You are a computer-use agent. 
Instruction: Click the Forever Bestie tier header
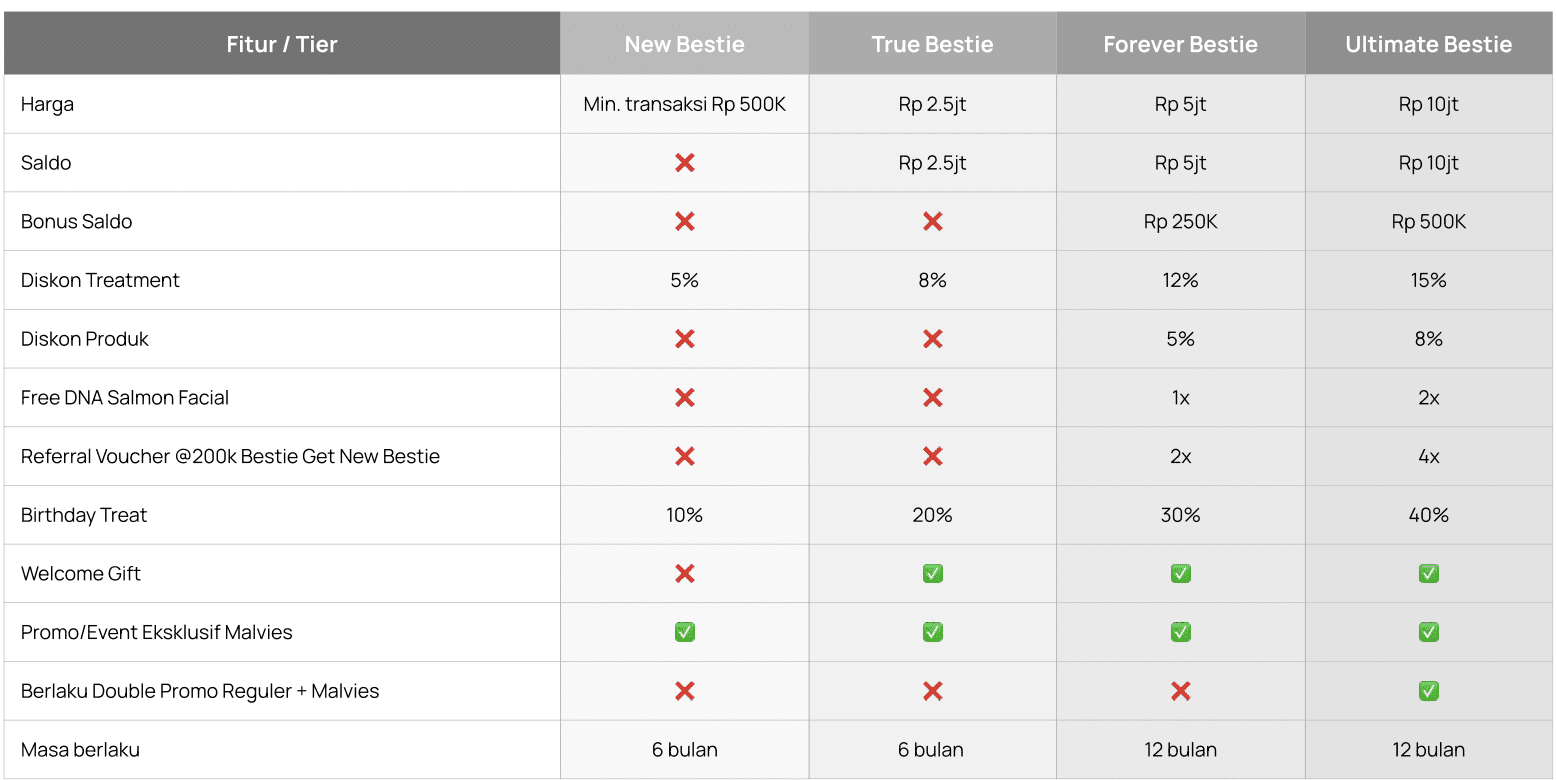[x=1181, y=44]
